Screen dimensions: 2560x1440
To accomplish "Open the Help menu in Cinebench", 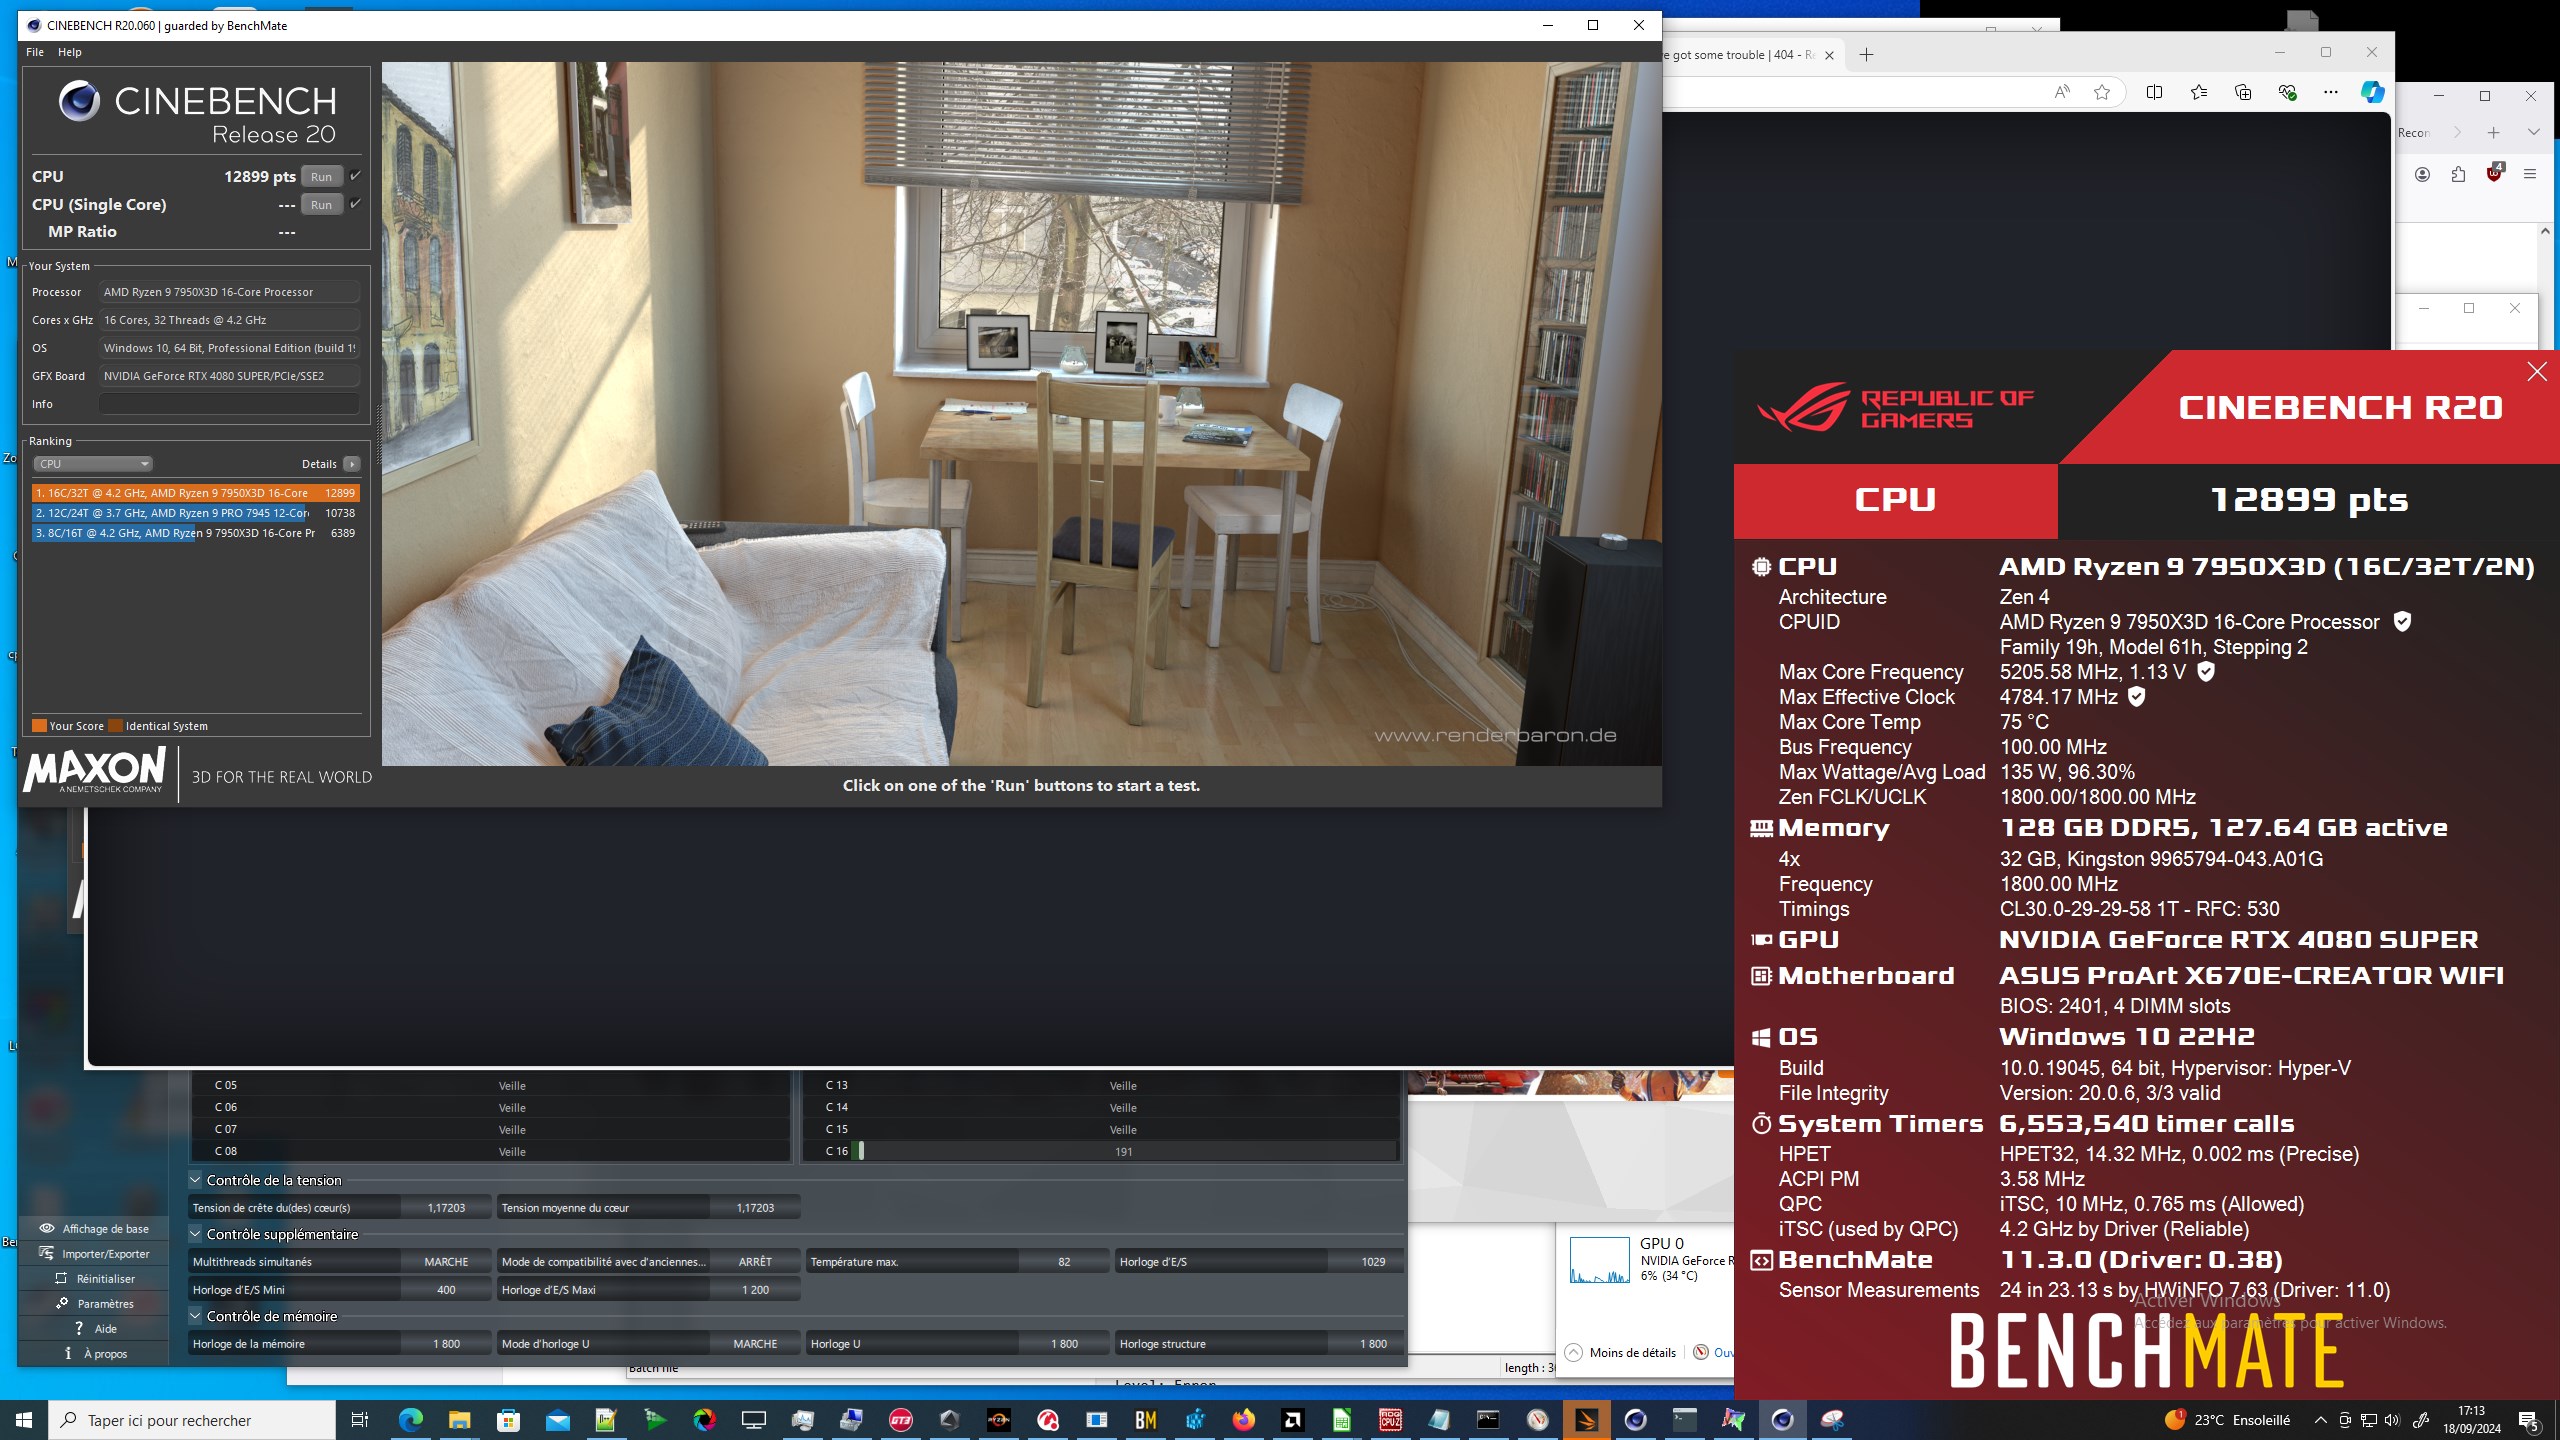I will pyautogui.click(x=70, y=52).
